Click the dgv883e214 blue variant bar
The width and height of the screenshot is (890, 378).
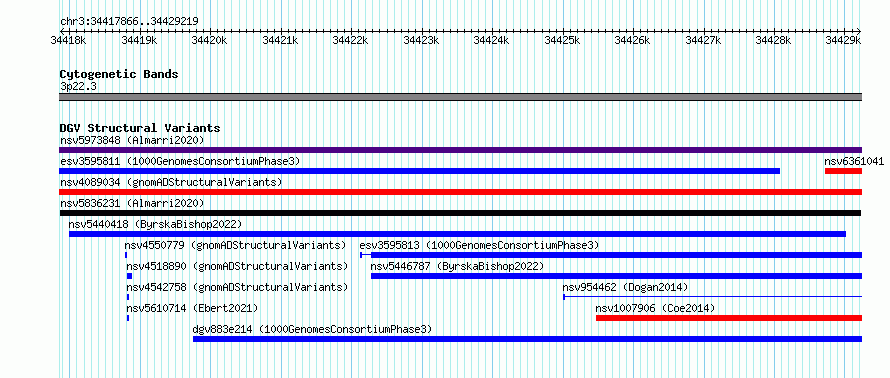(x=527, y=339)
